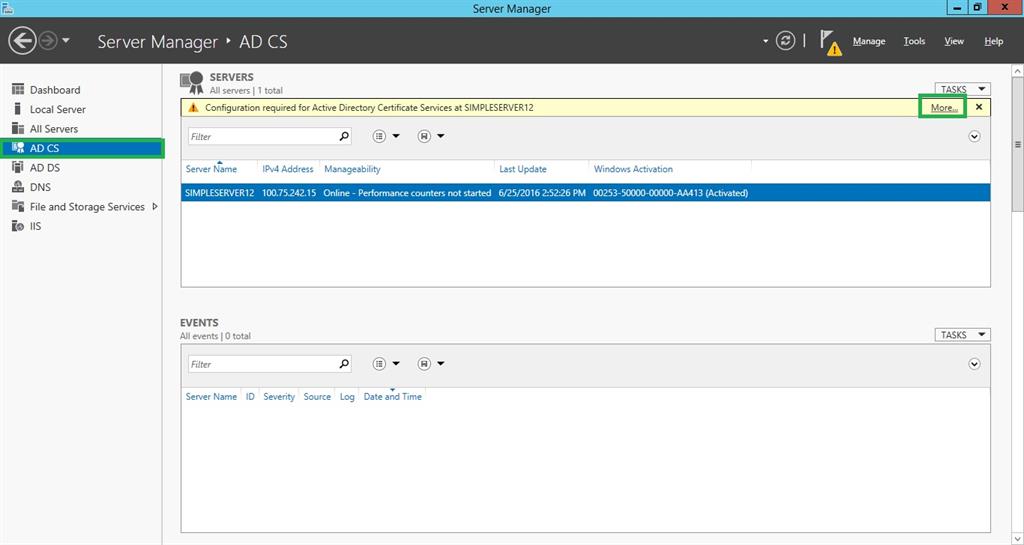
Task: Expand the Servers filter section chevron
Action: click(974, 136)
